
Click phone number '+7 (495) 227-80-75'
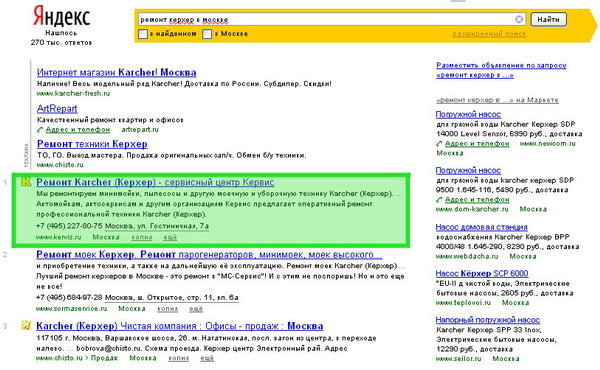point(69,226)
